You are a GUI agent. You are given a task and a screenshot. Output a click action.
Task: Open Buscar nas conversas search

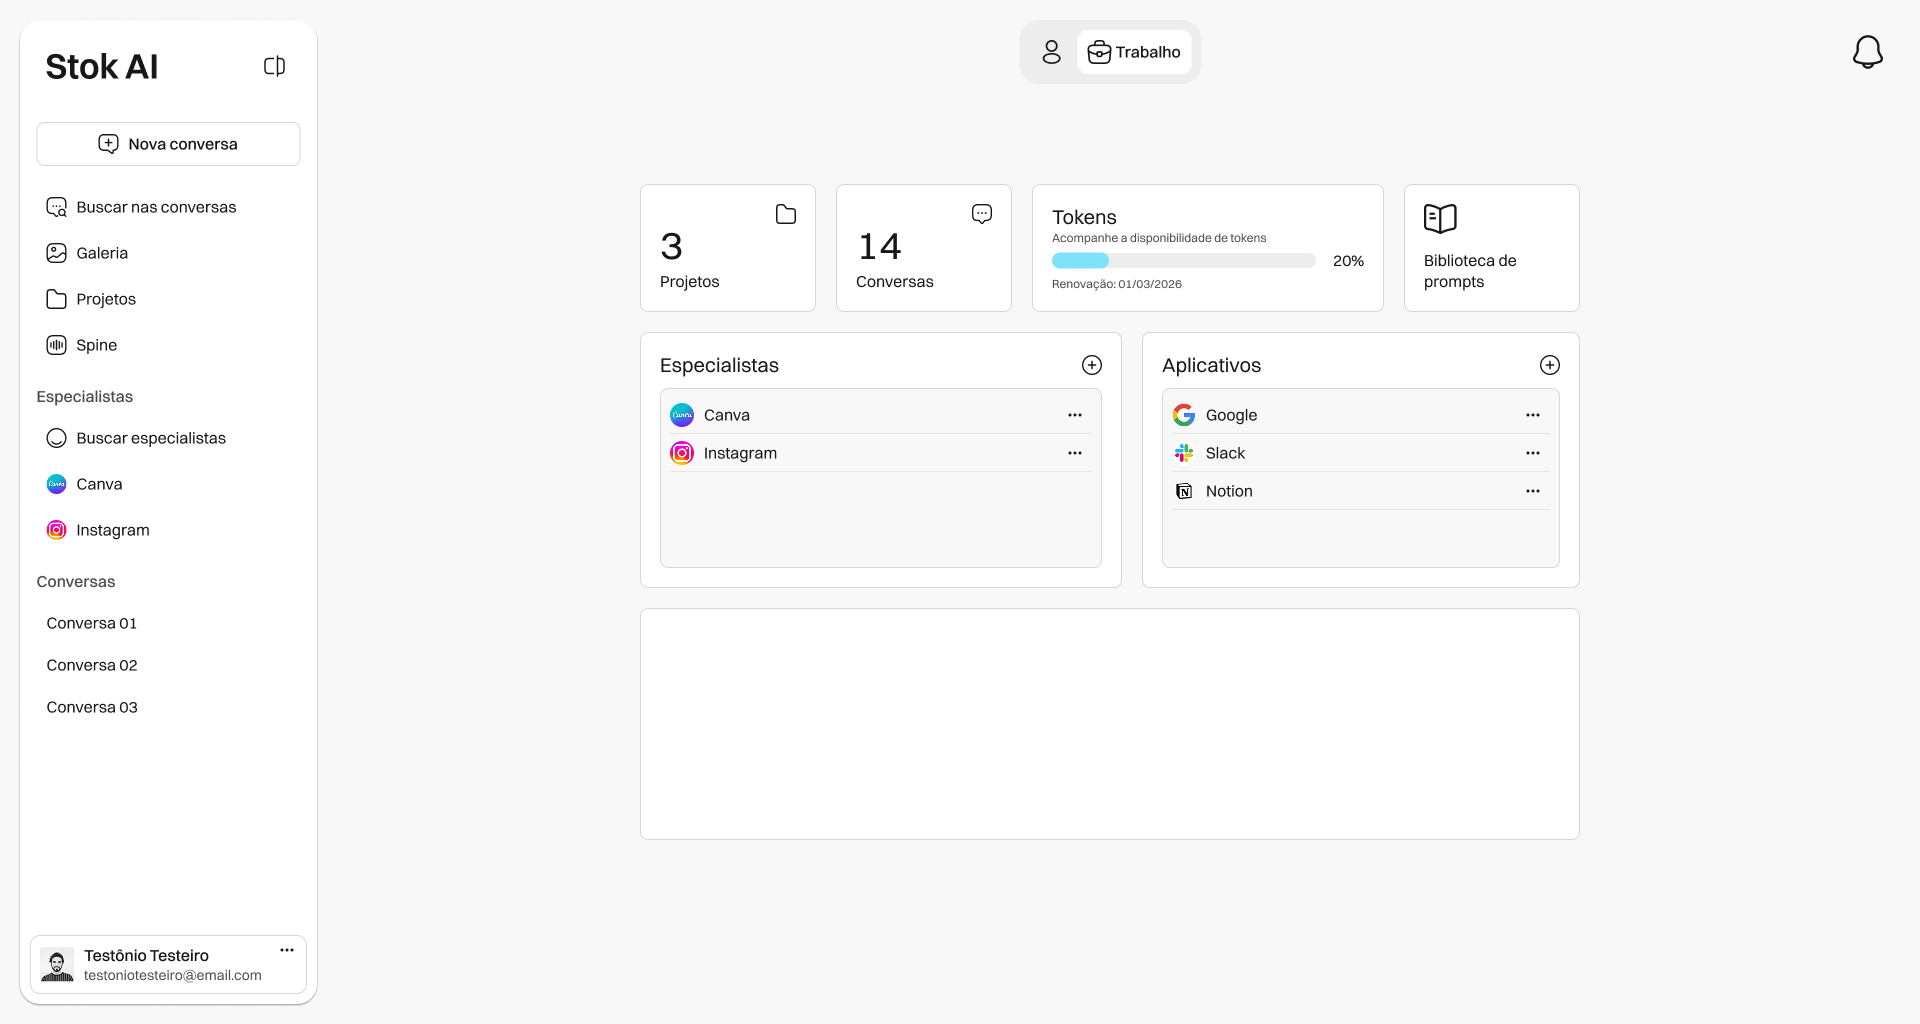[156, 207]
